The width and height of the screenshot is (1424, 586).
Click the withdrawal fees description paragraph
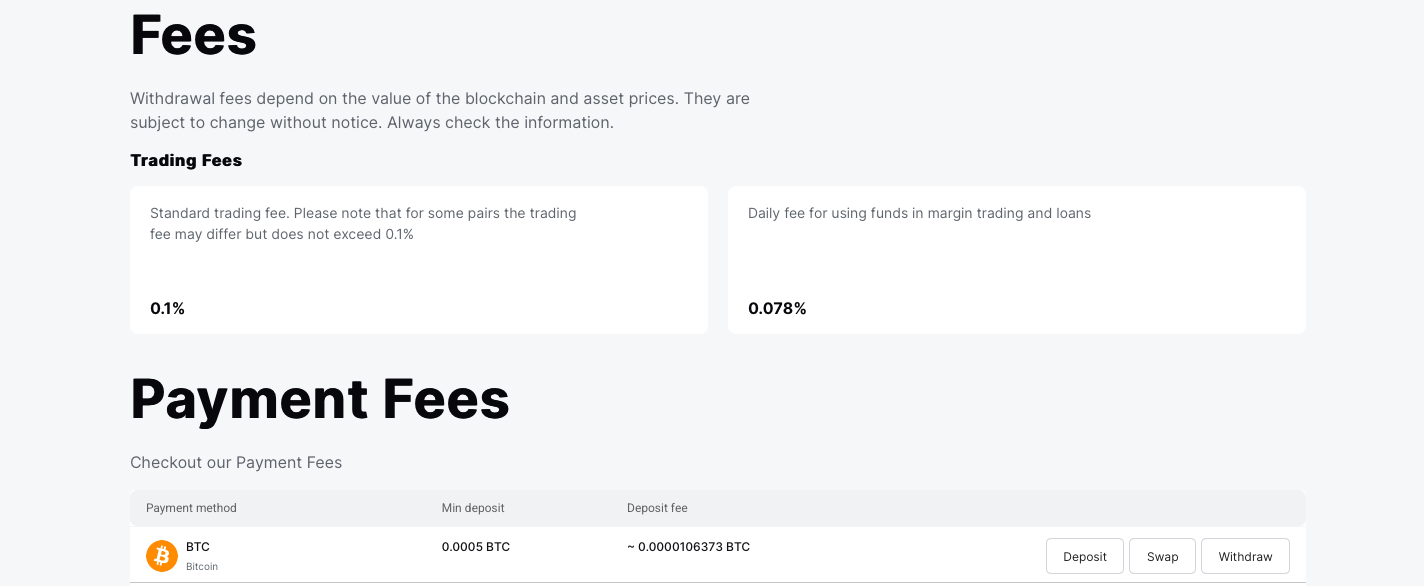pos(440,110)
